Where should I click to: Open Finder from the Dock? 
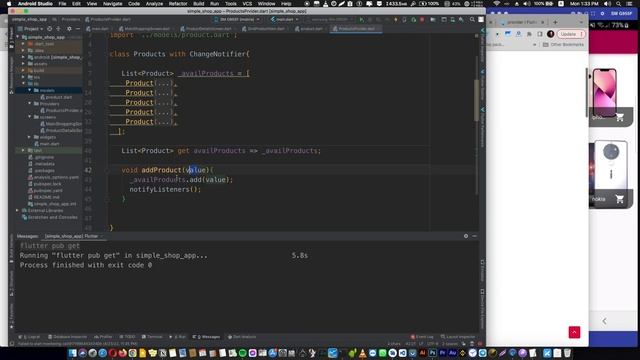(72, 353)
